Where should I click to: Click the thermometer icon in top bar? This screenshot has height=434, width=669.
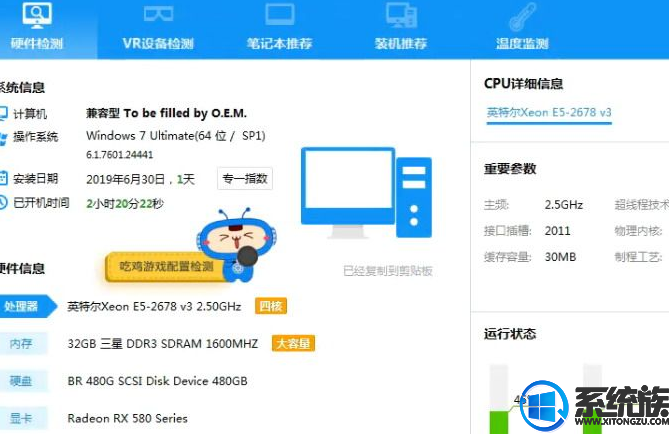point(522,16)
